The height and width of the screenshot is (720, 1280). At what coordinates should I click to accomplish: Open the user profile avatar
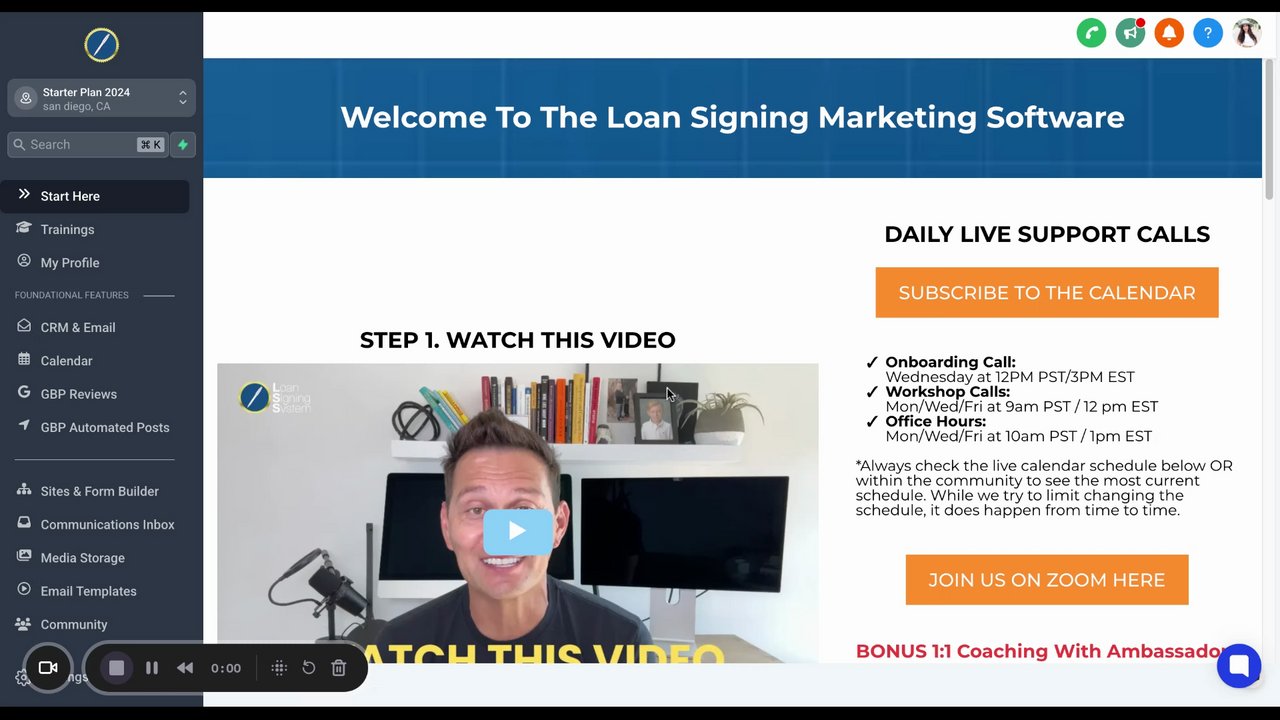1247,33
